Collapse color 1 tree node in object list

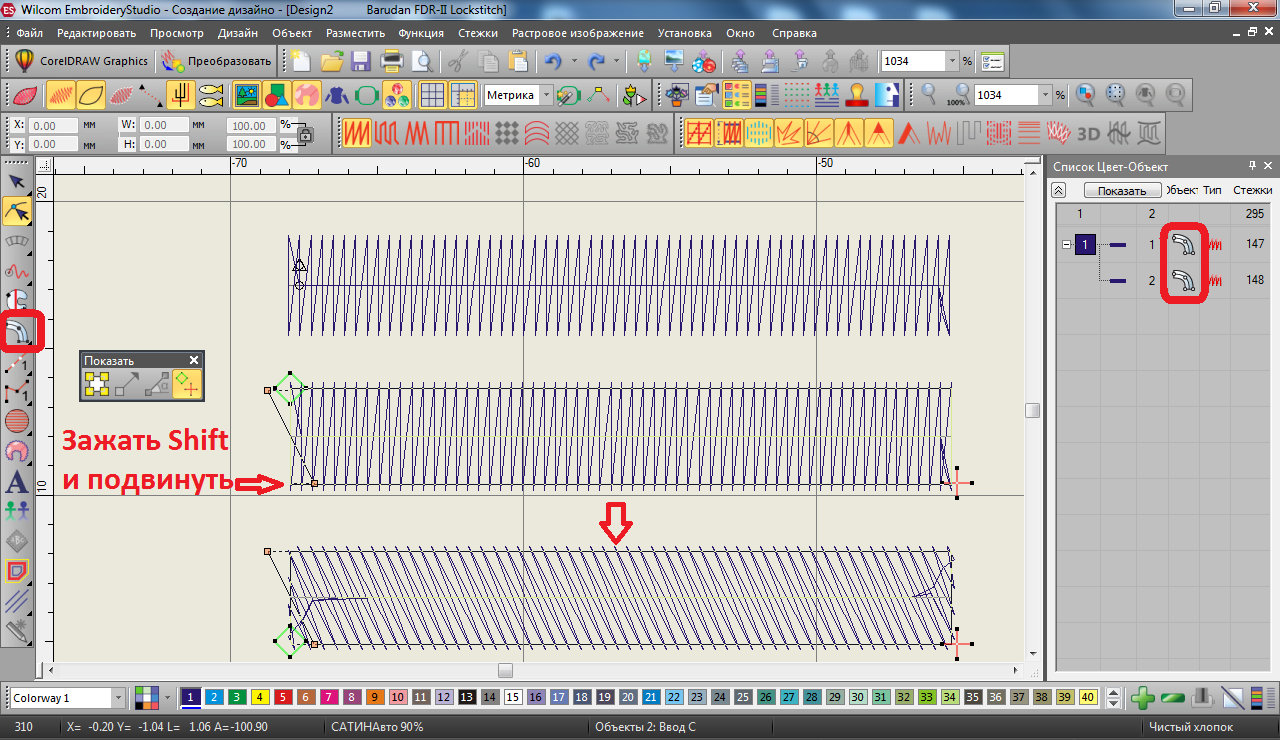(x=1067, y=244)
